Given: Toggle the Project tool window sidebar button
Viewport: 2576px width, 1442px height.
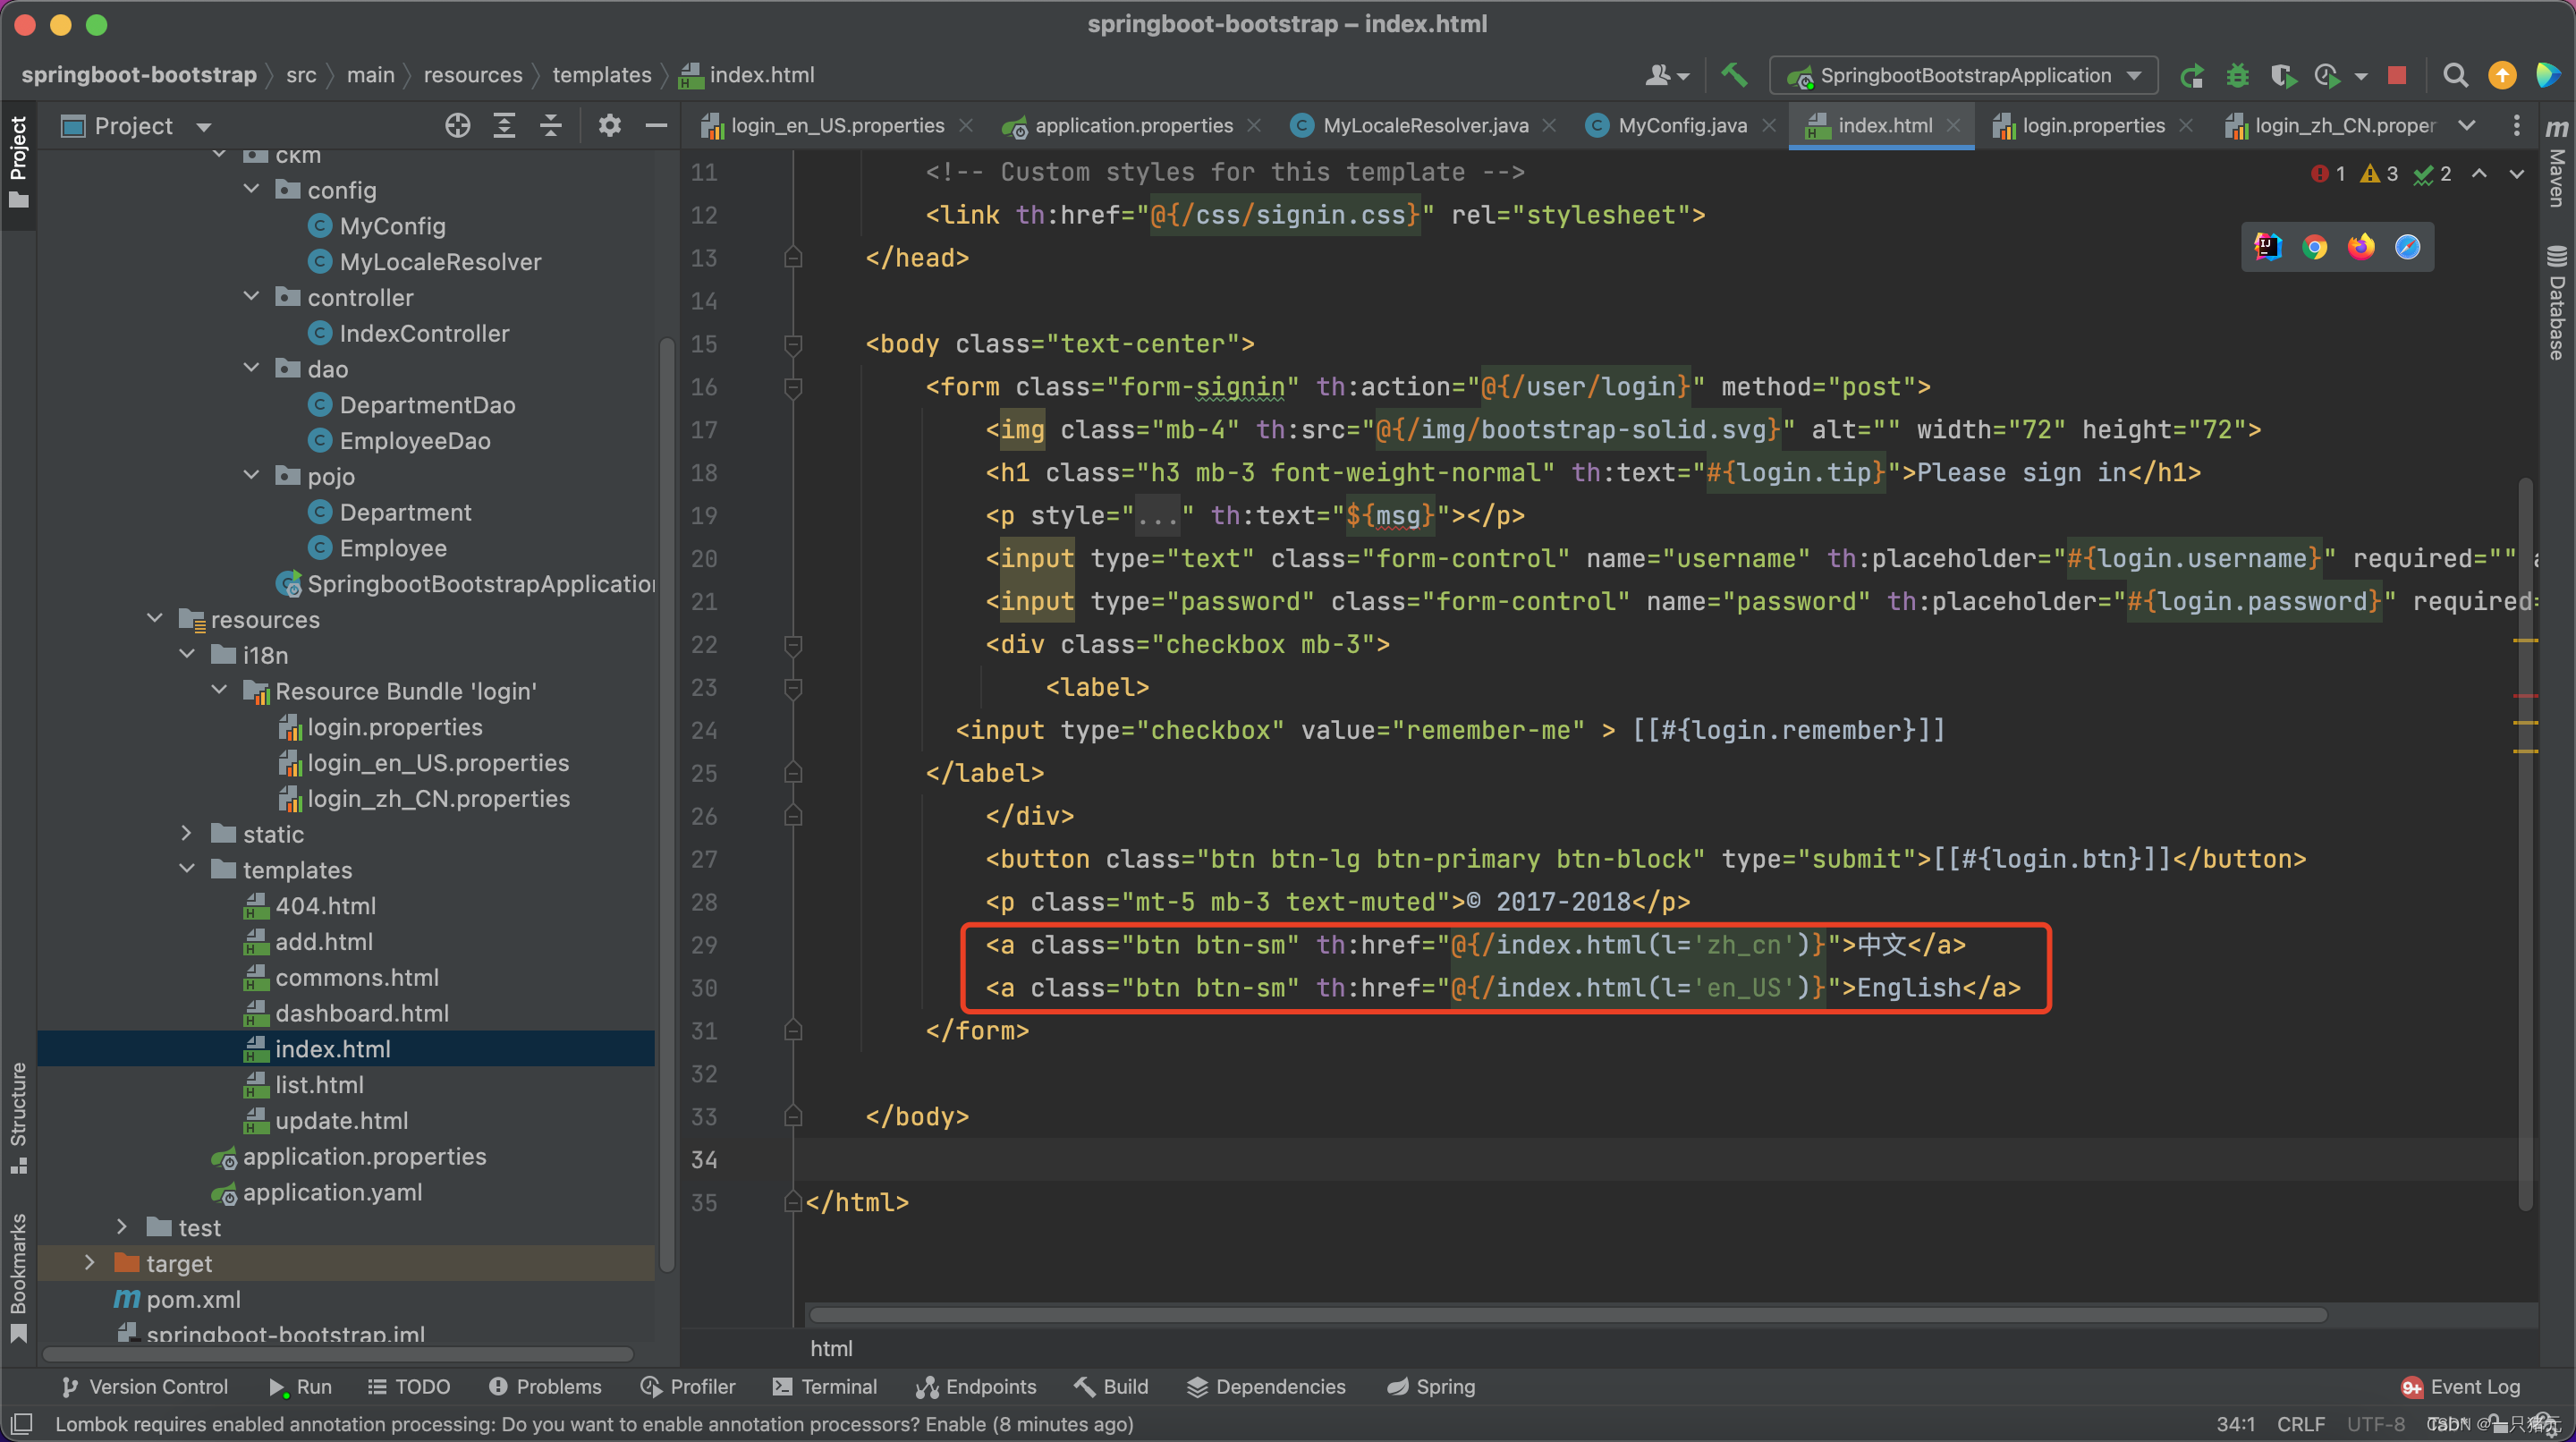Looking at the screenshot, I should (18, 160).
